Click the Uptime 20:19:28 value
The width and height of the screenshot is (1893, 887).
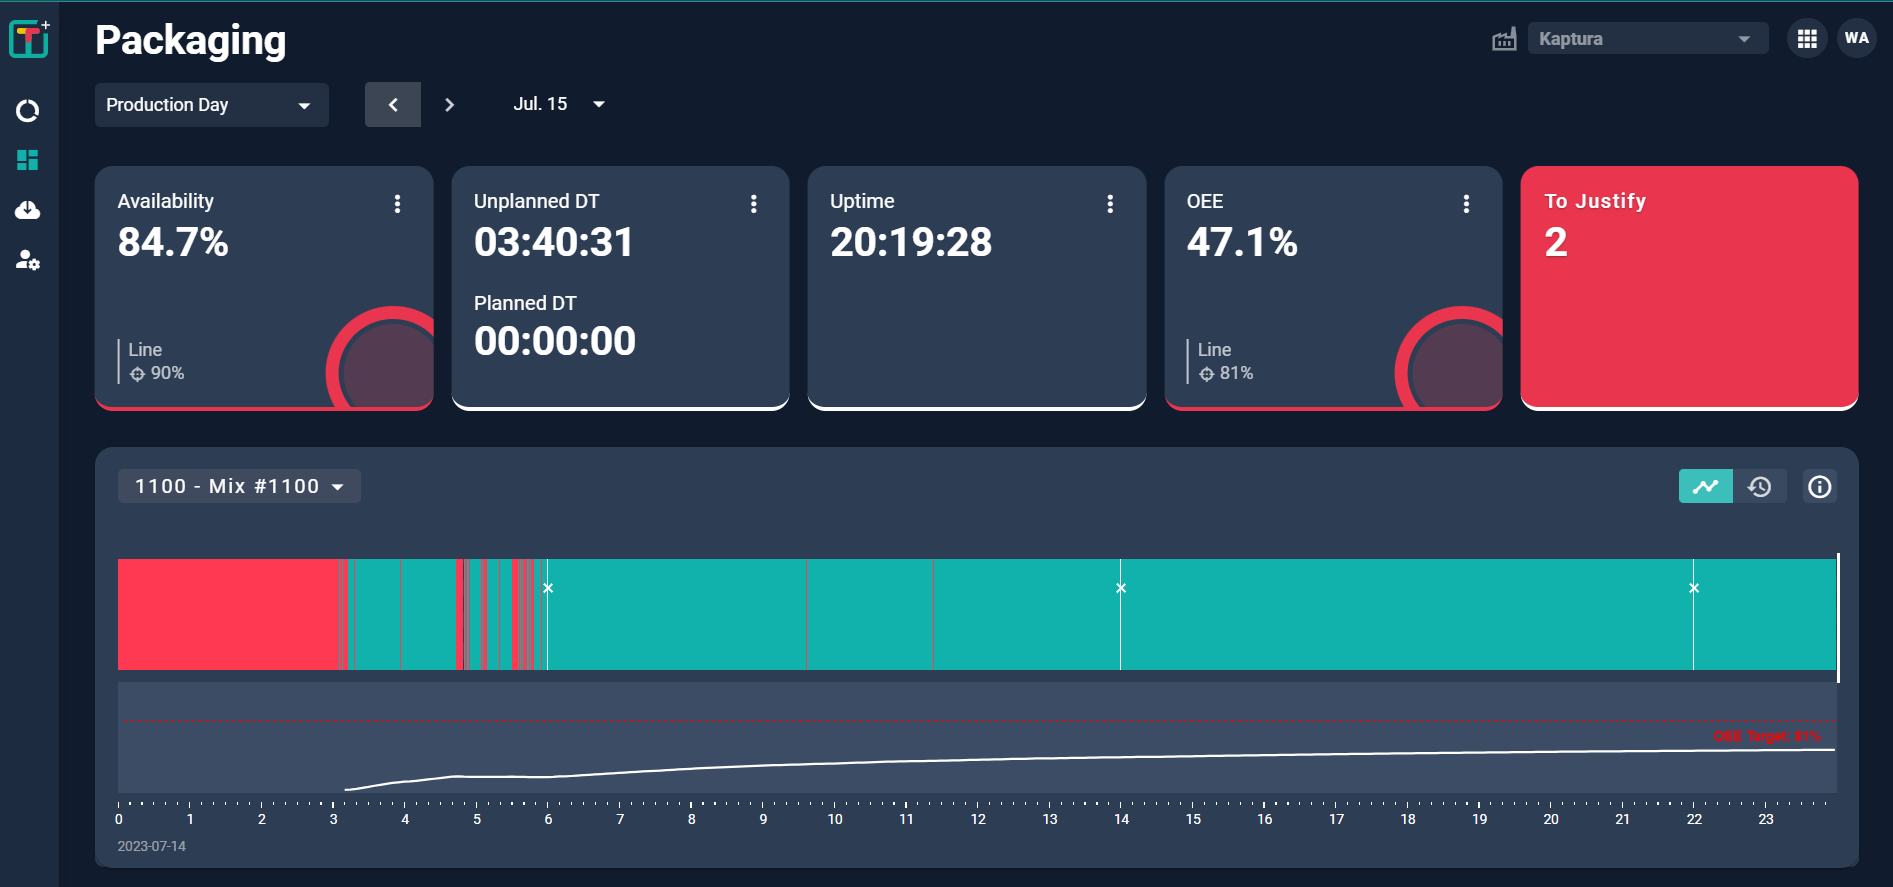911,243
